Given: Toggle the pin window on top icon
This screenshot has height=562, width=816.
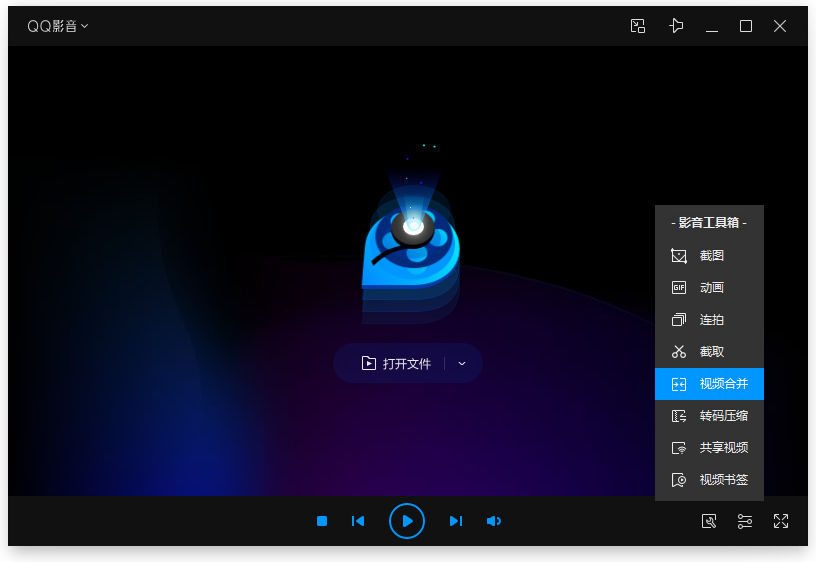Looking at the screenshot, I should (x=677, y=26).
